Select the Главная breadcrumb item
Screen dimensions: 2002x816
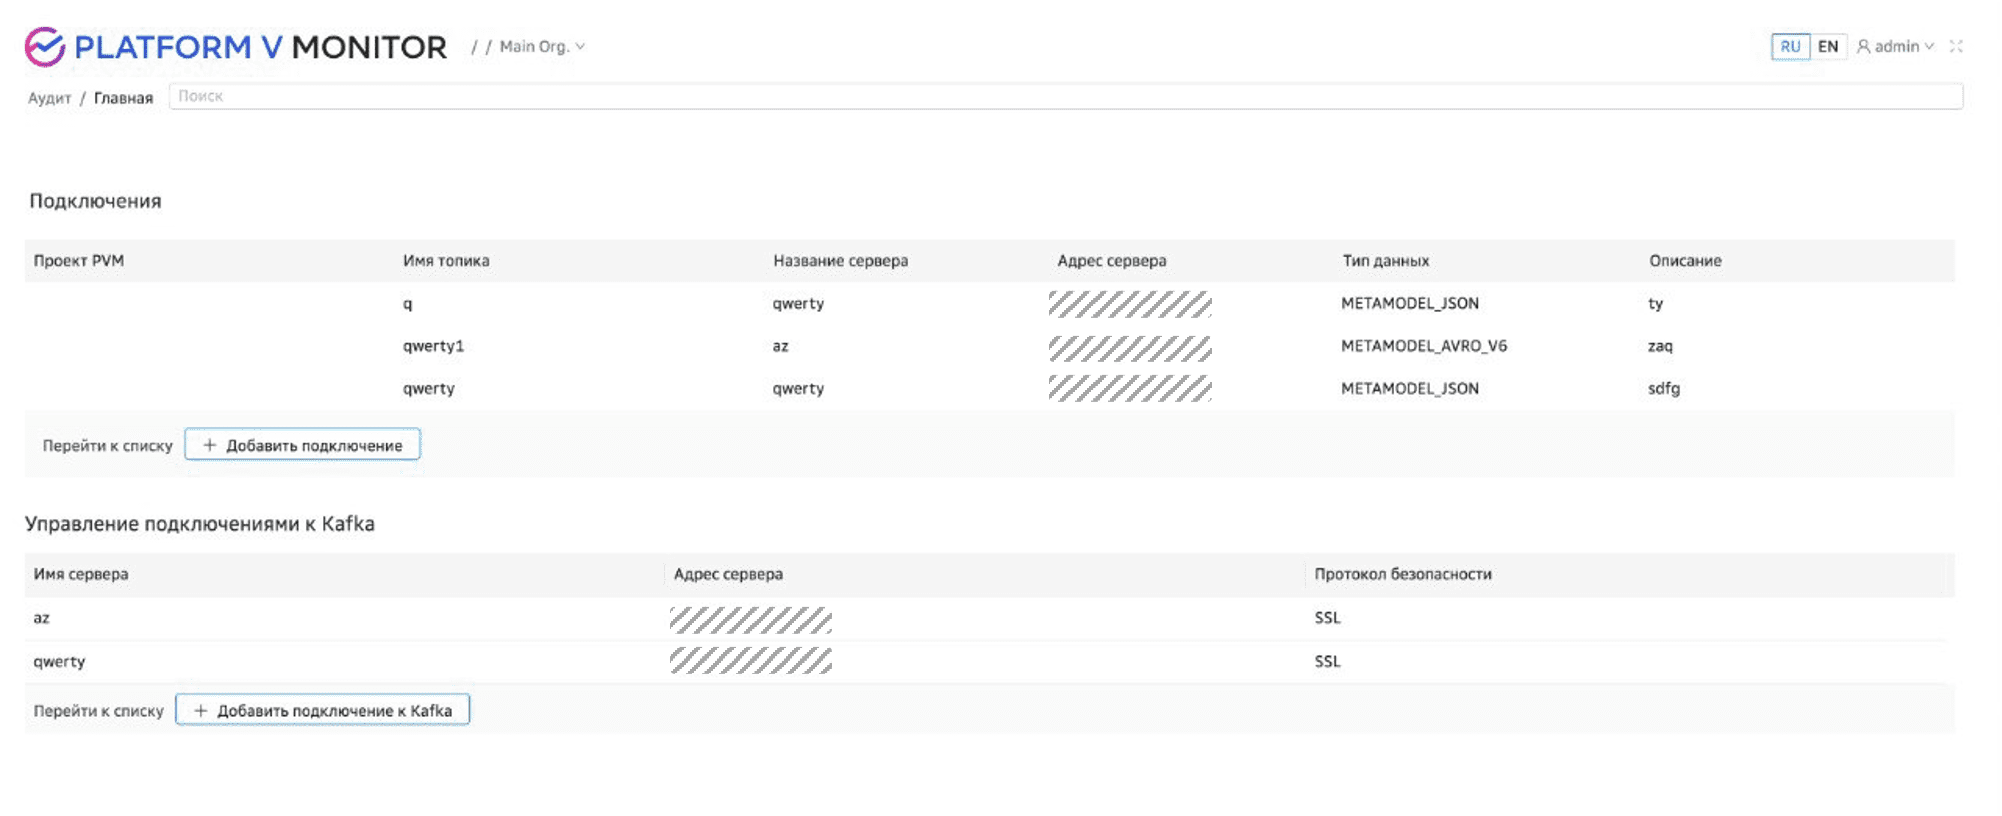tap(123, 98)
